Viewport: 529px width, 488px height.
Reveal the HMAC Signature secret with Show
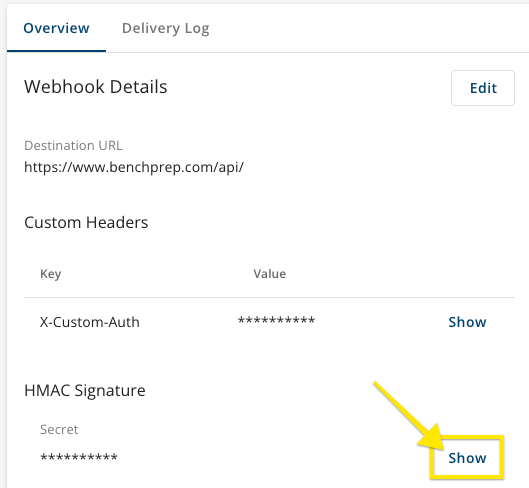(x=467, y=458)
